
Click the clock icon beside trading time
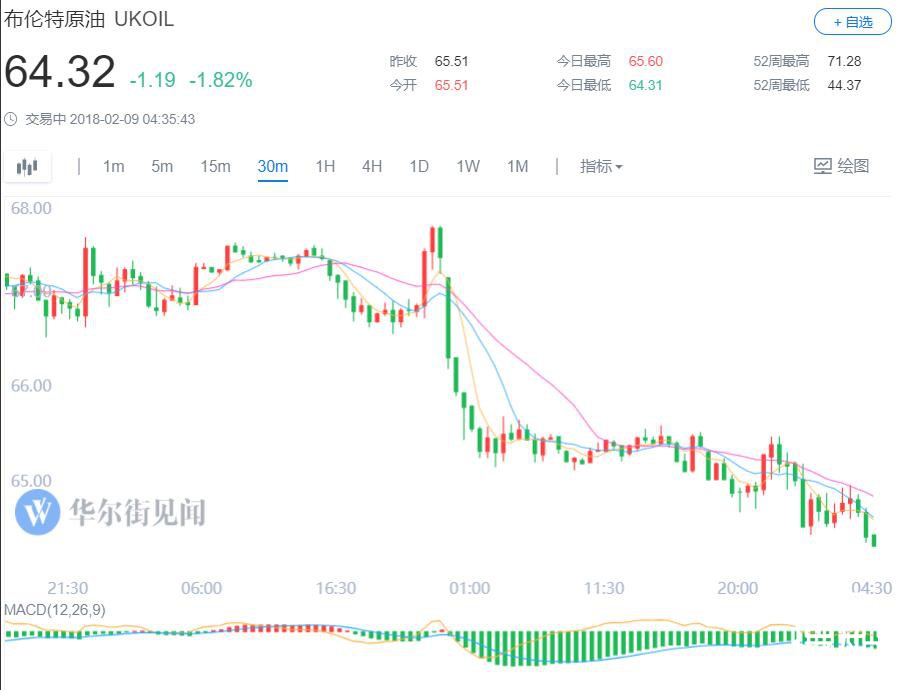[10, 119]
